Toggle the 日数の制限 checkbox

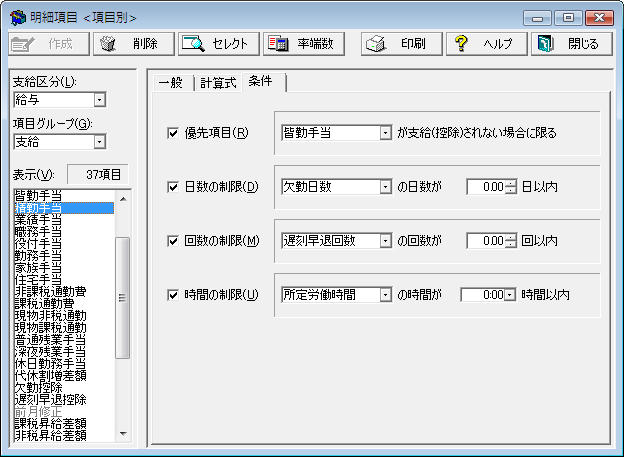coord(173,187)
